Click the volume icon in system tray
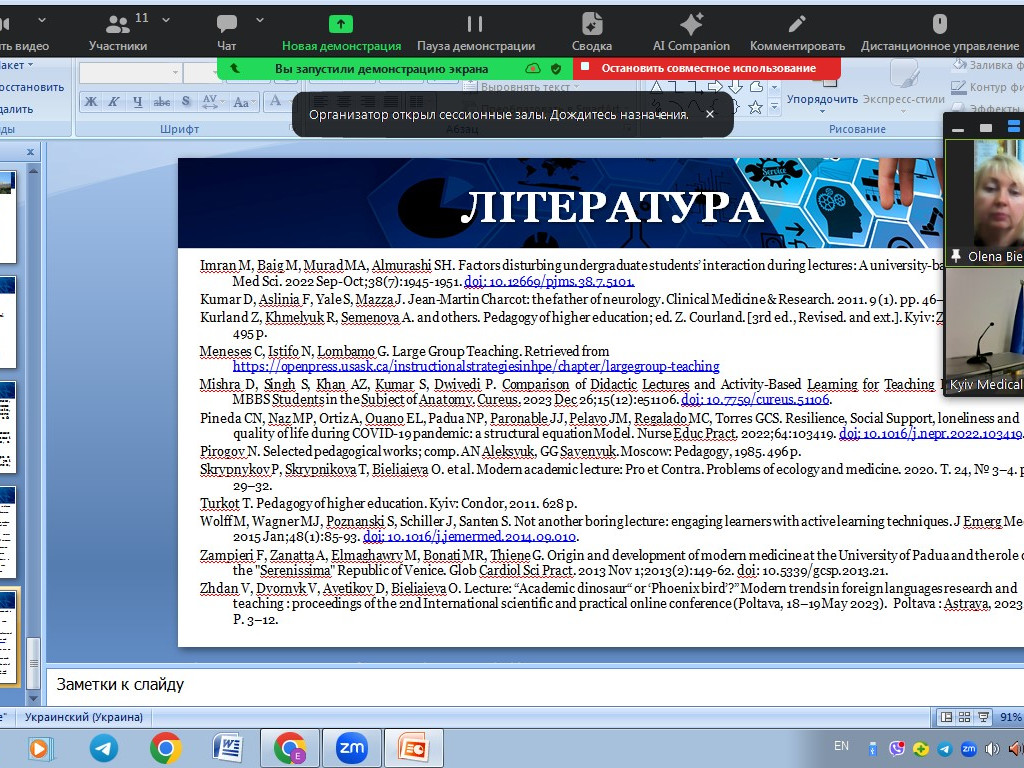1024x768 pixels. tap(992, 749)
